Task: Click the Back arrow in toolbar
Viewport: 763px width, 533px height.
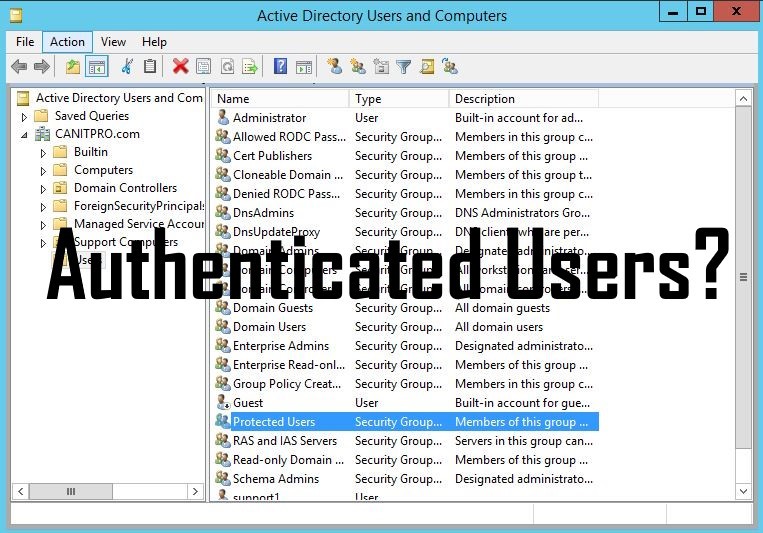Action: point(19,67)
